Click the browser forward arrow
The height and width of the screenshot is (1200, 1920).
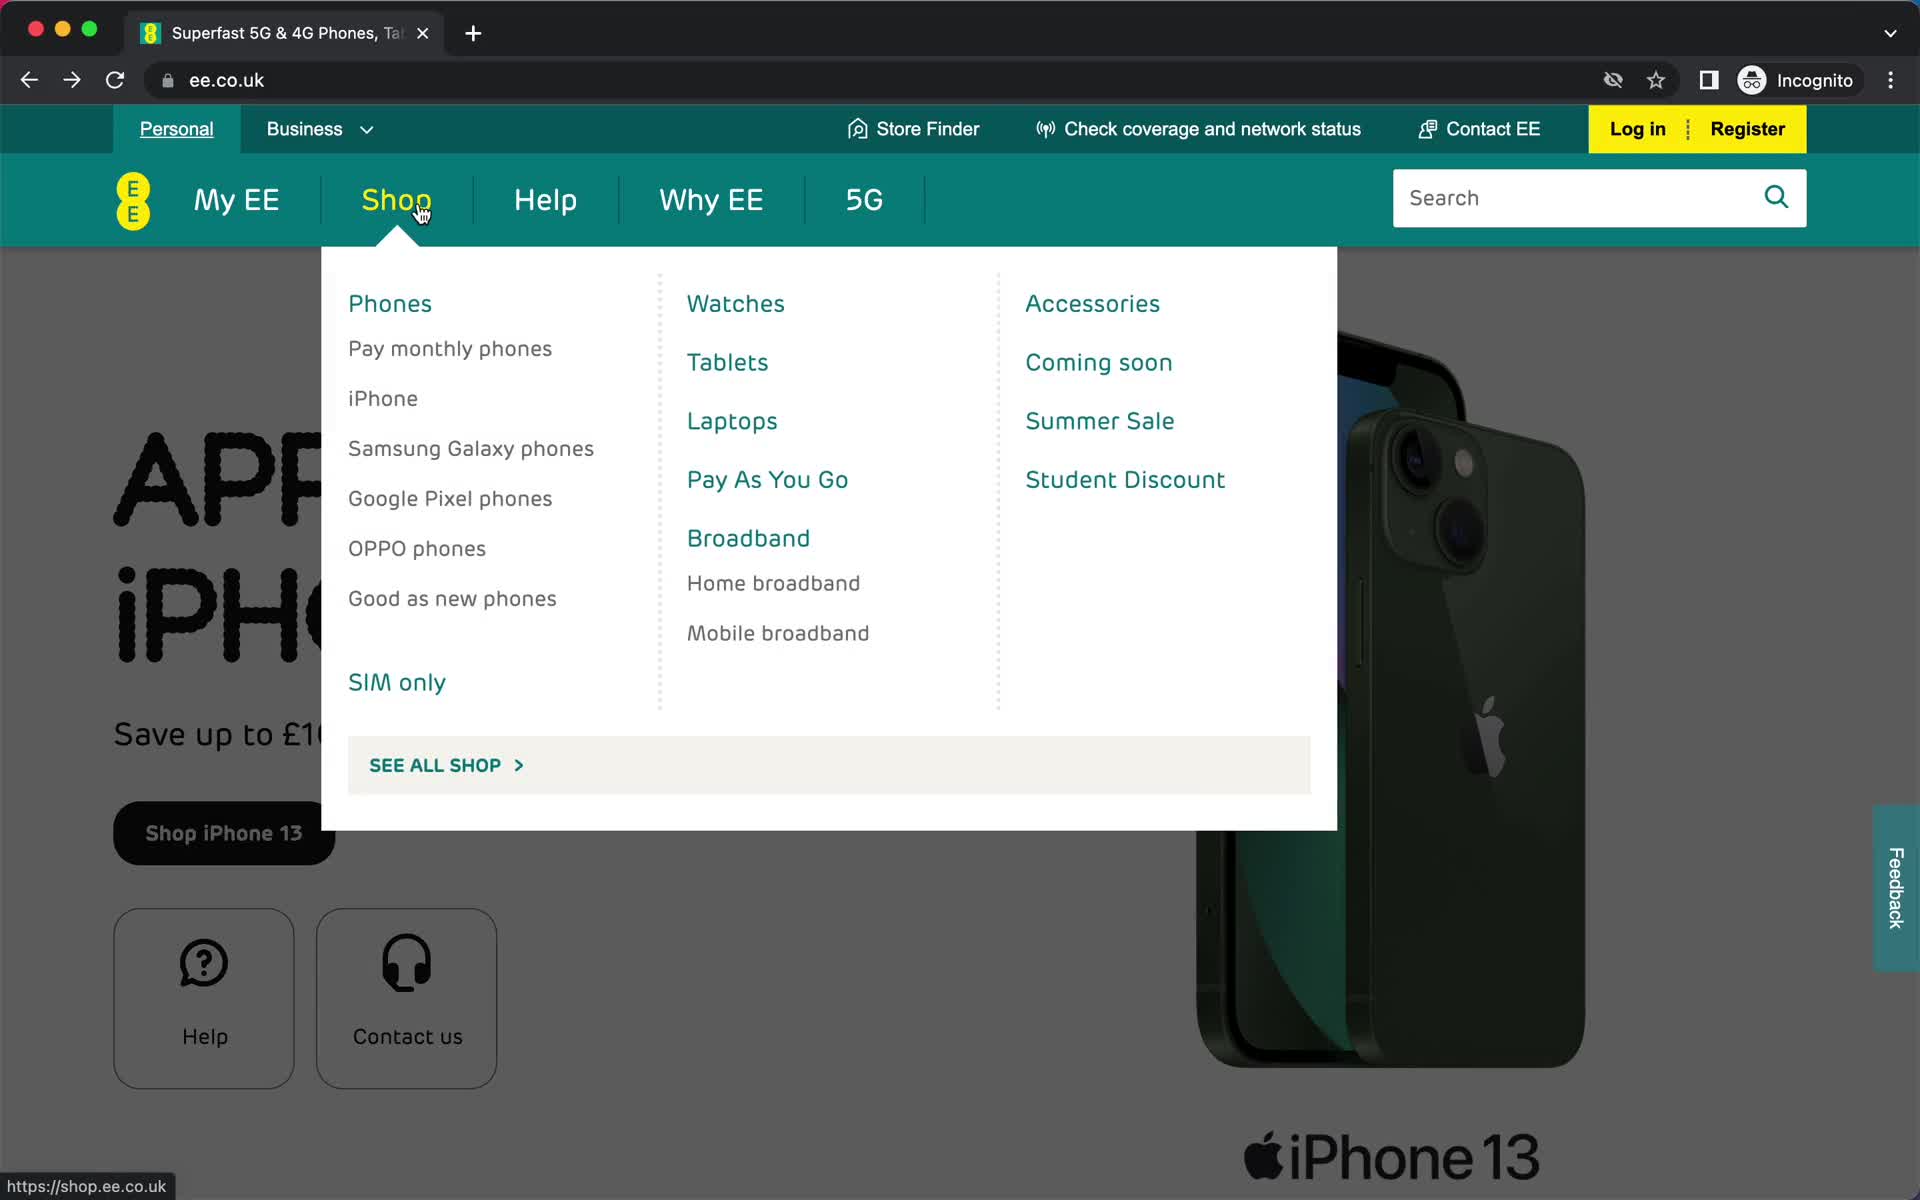[x=72, y=80]
